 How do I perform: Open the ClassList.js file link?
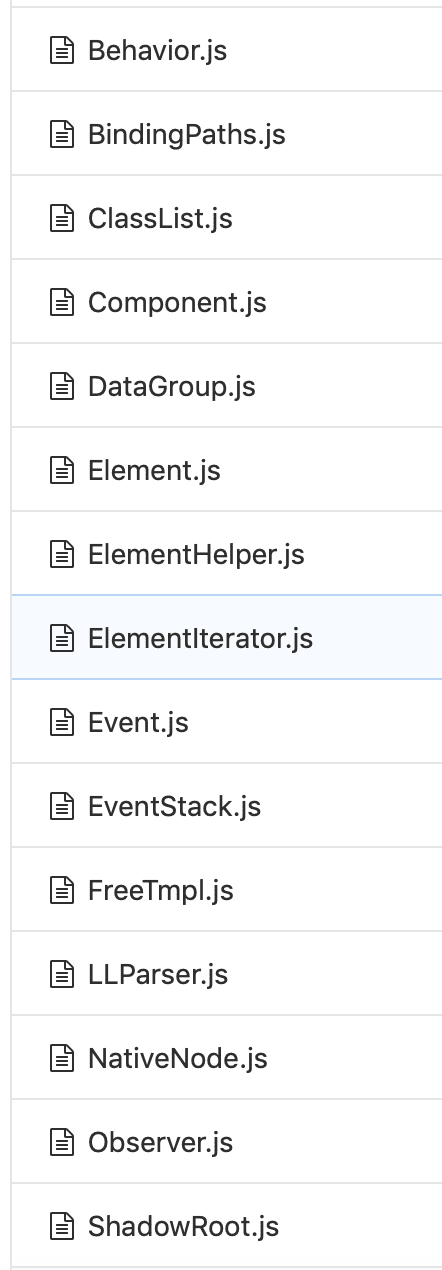click(x=160, y=218)
